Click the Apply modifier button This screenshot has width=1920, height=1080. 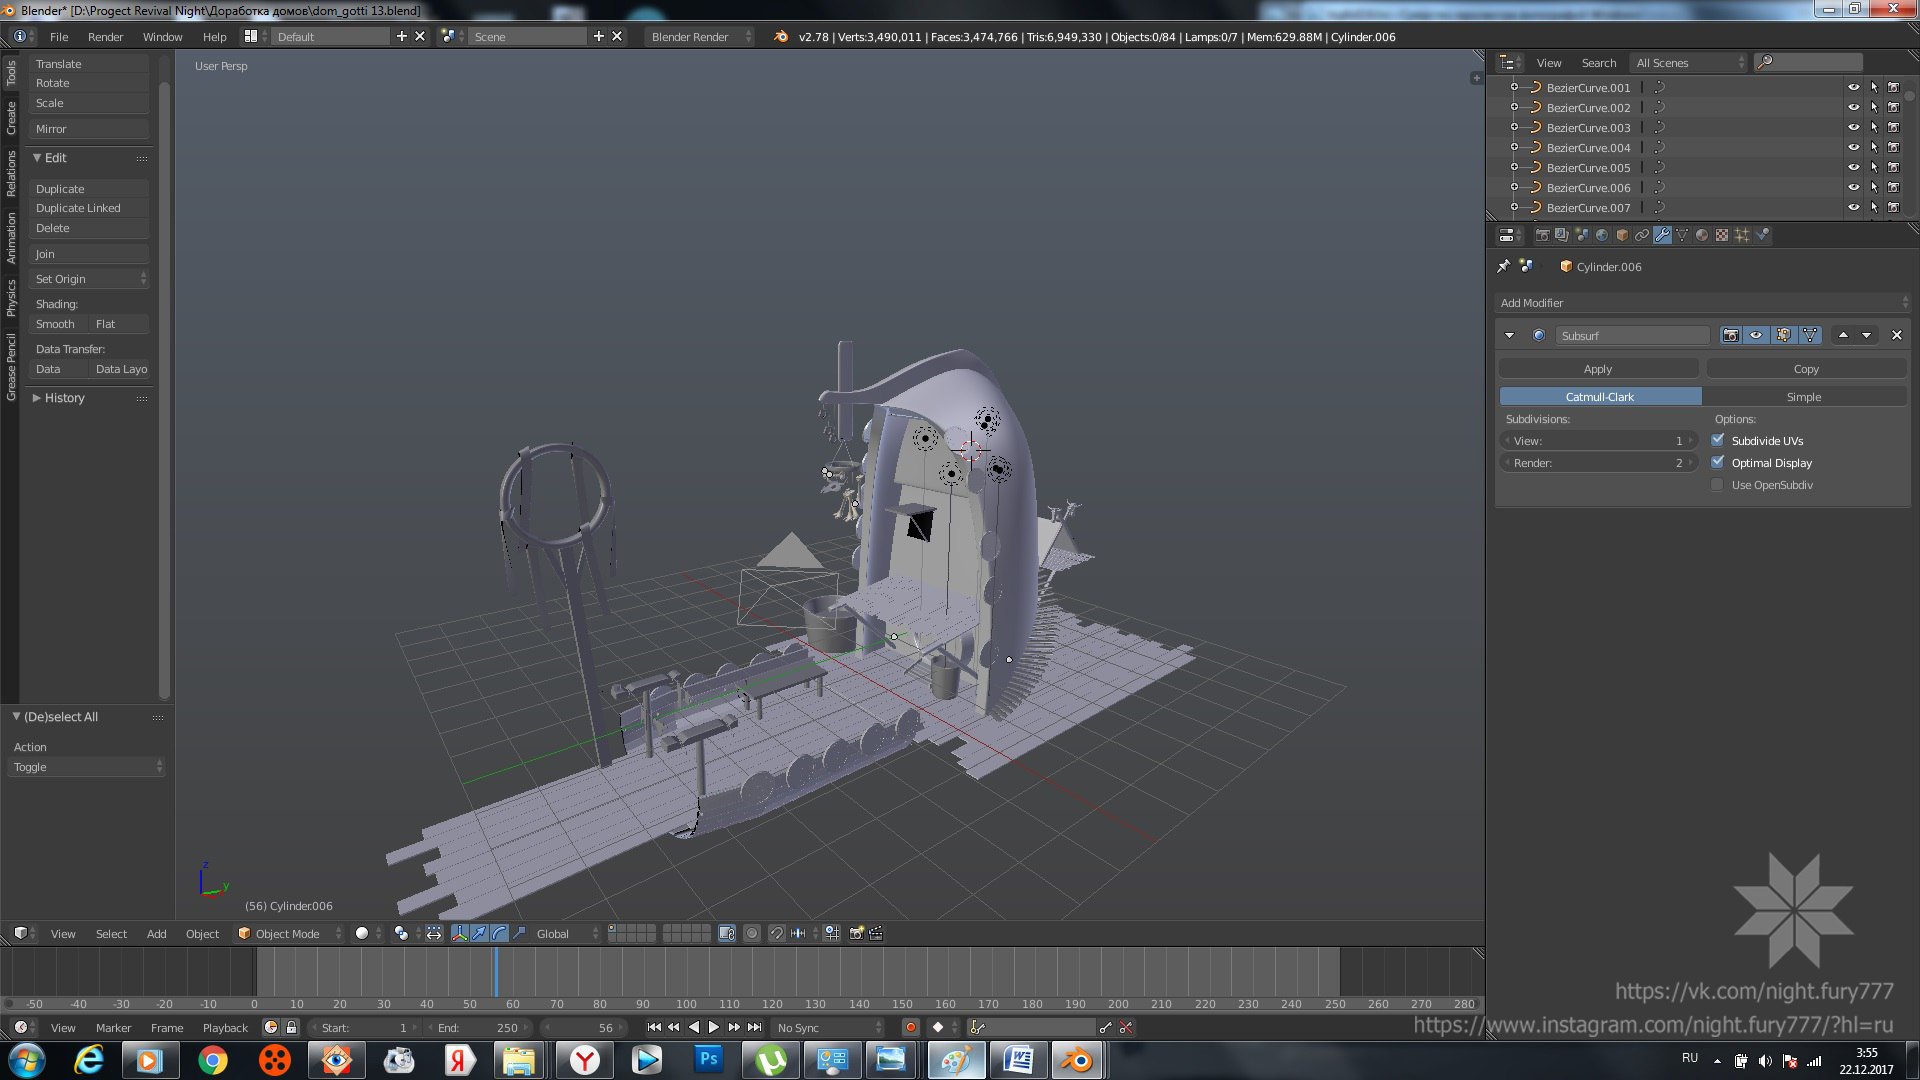(1597, 369)
